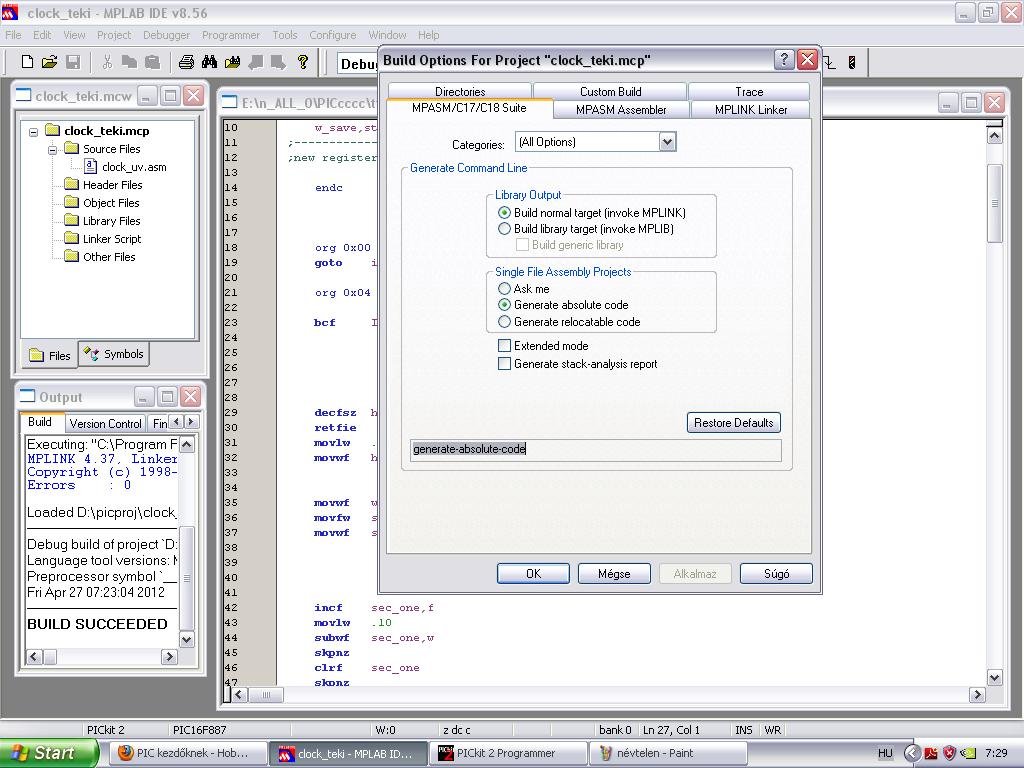Click the editor vertical scrollbar thumb
The image size is (1024, 768).
pyautogui.click(x=994, y=203)
